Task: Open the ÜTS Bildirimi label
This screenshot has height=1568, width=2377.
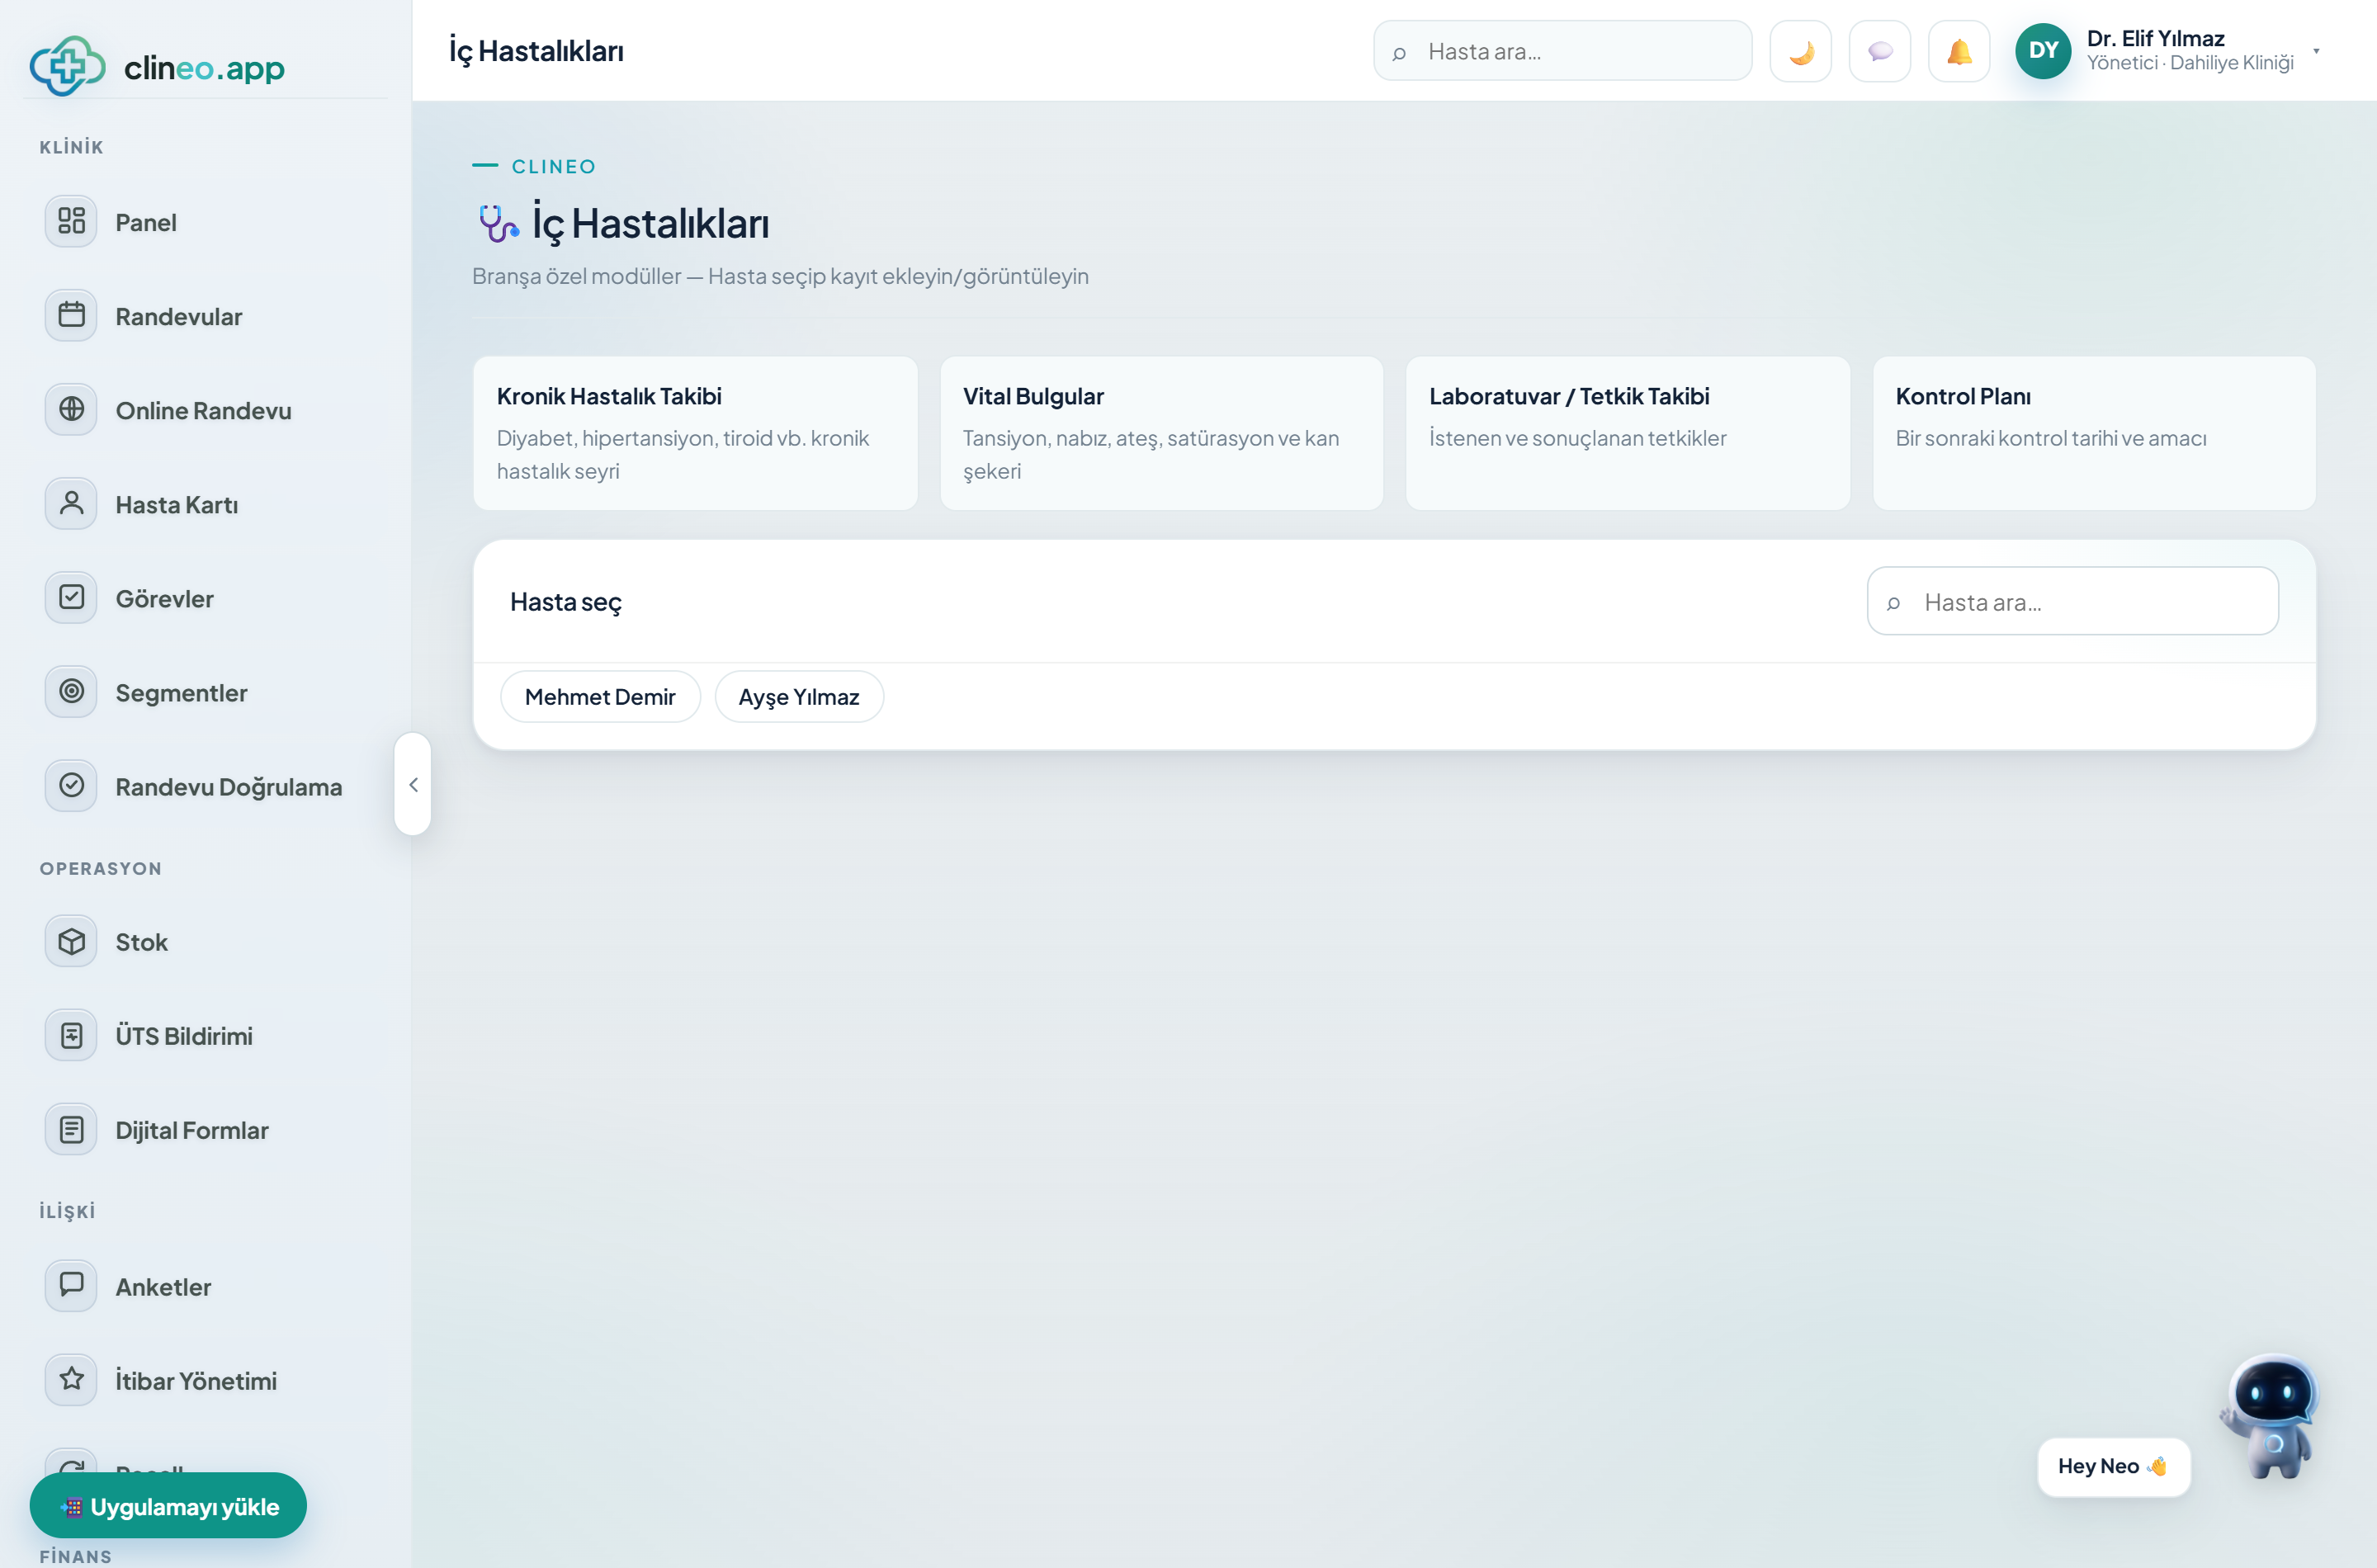Action: [x=184, y=1036]
